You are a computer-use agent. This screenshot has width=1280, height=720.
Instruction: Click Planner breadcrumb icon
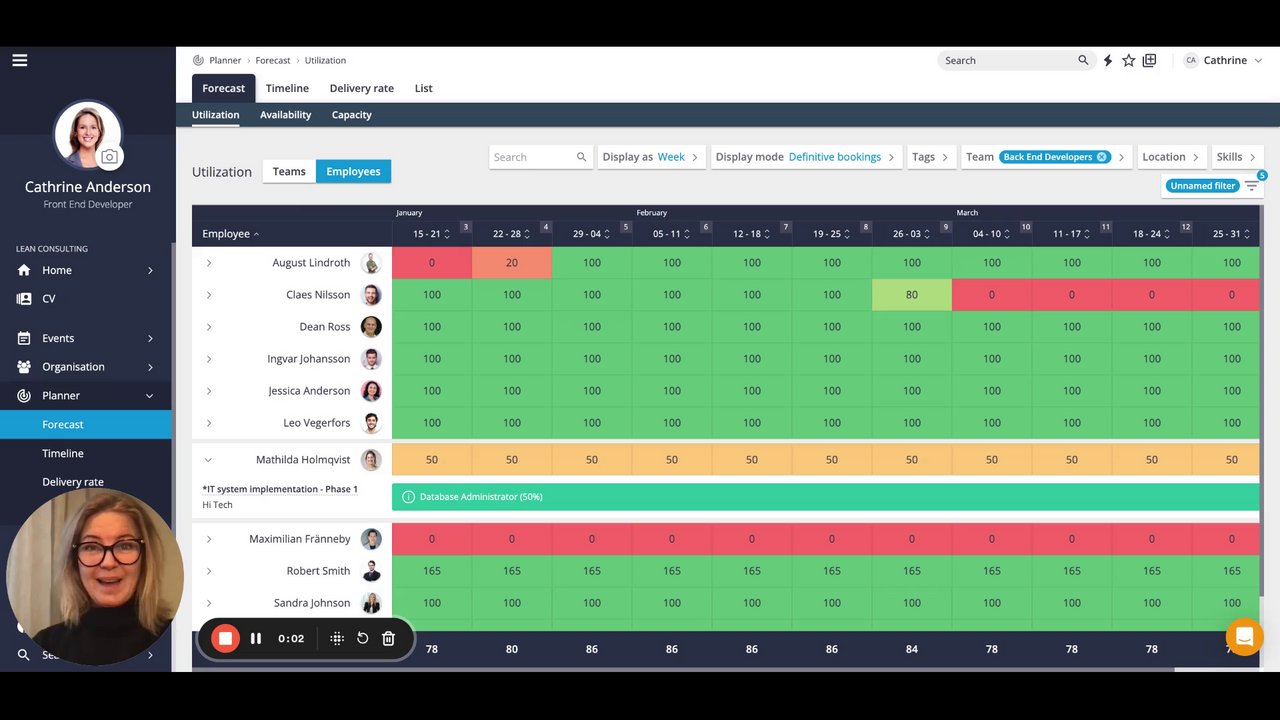pos(199,60)
